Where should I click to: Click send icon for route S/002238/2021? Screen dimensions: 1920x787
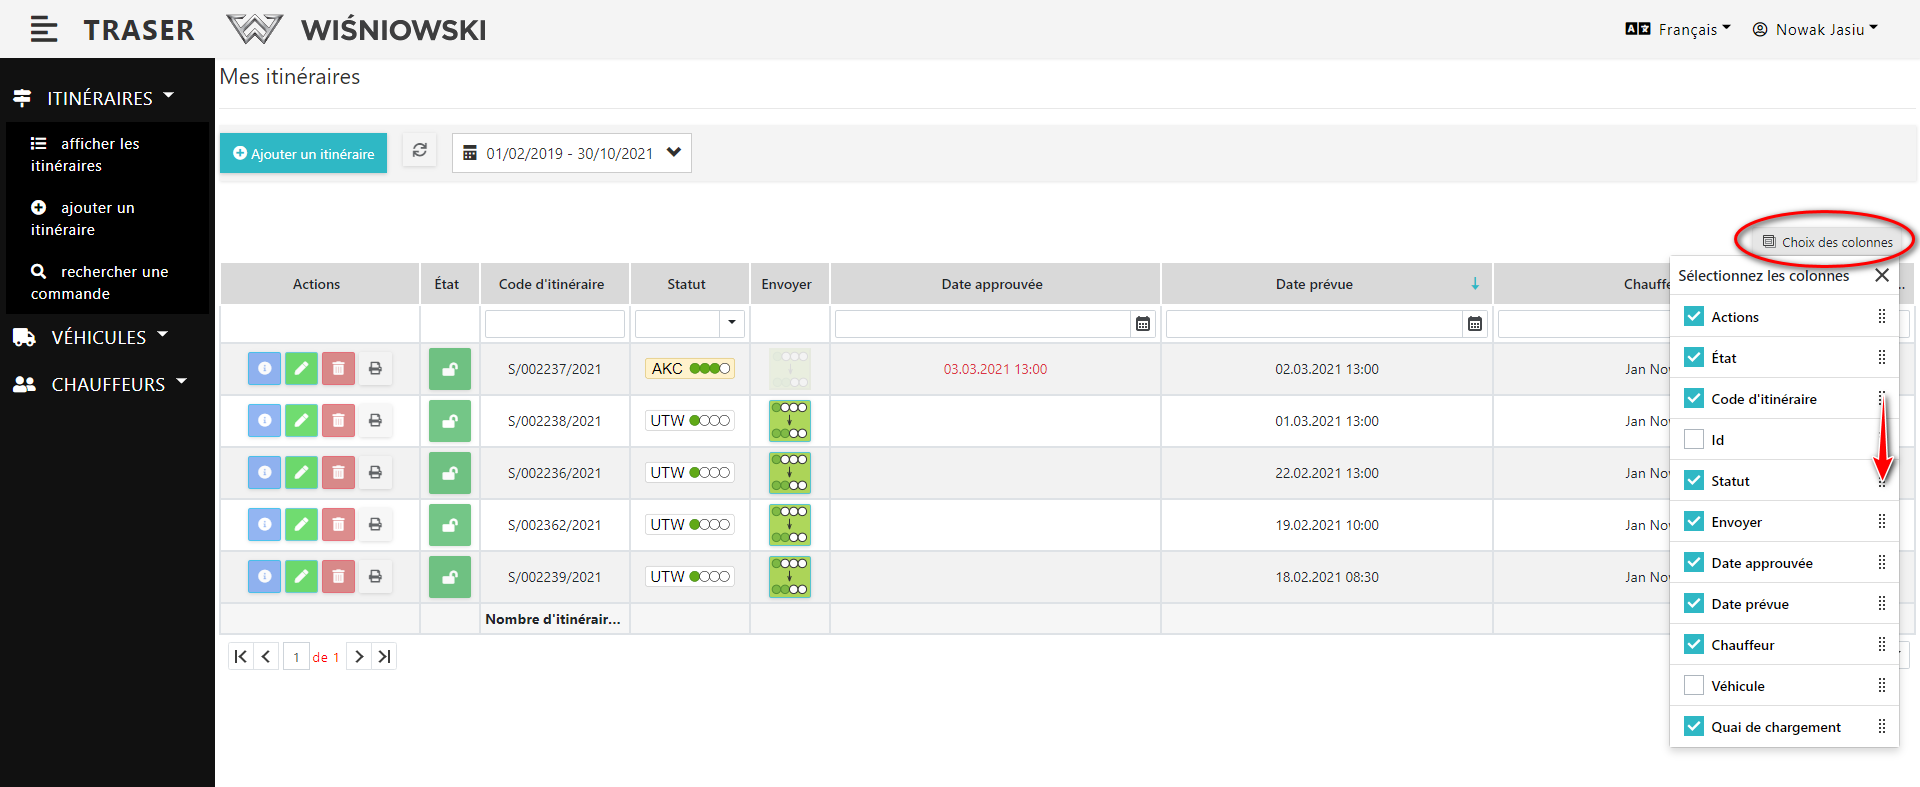[x=789, y=421]
